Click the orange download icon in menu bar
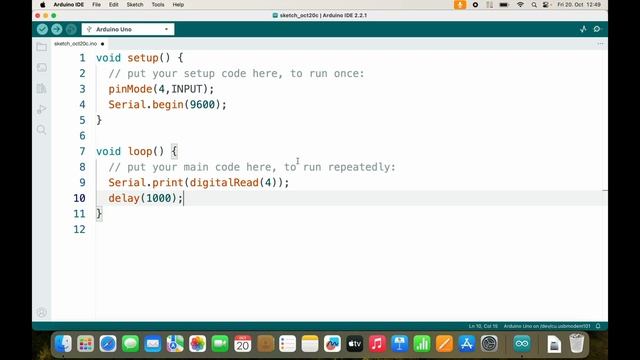The image size is (640, 360). coord(460,5)
